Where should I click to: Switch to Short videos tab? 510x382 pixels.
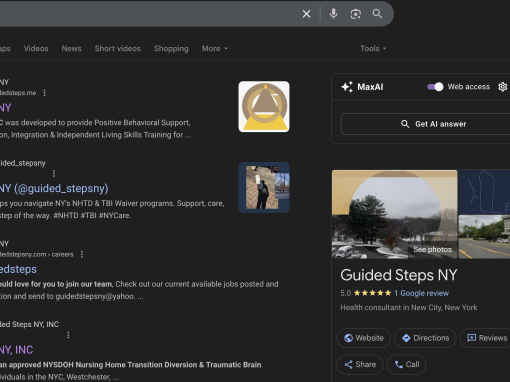[x=118, y=48]
